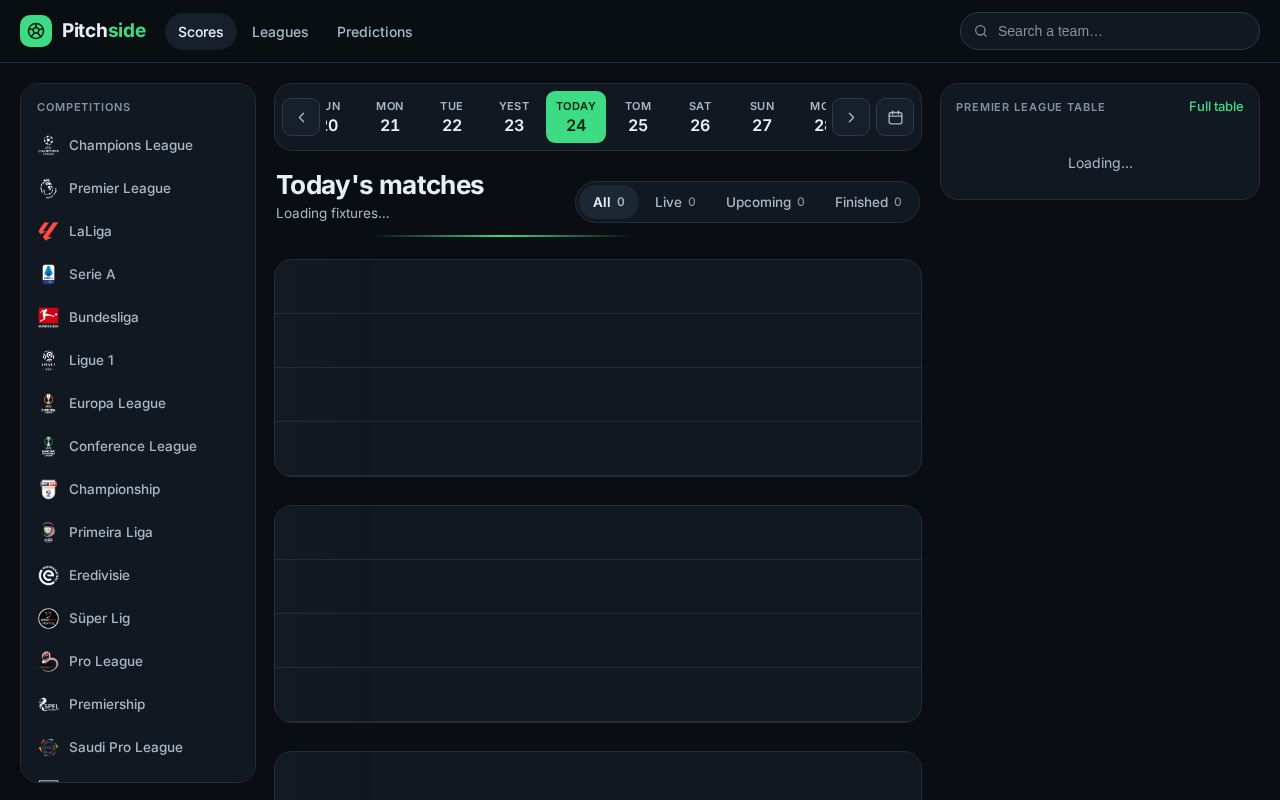The image size is (1280, 800).
Task: Select the Ligue 1 logo icon
Action: 48,360
